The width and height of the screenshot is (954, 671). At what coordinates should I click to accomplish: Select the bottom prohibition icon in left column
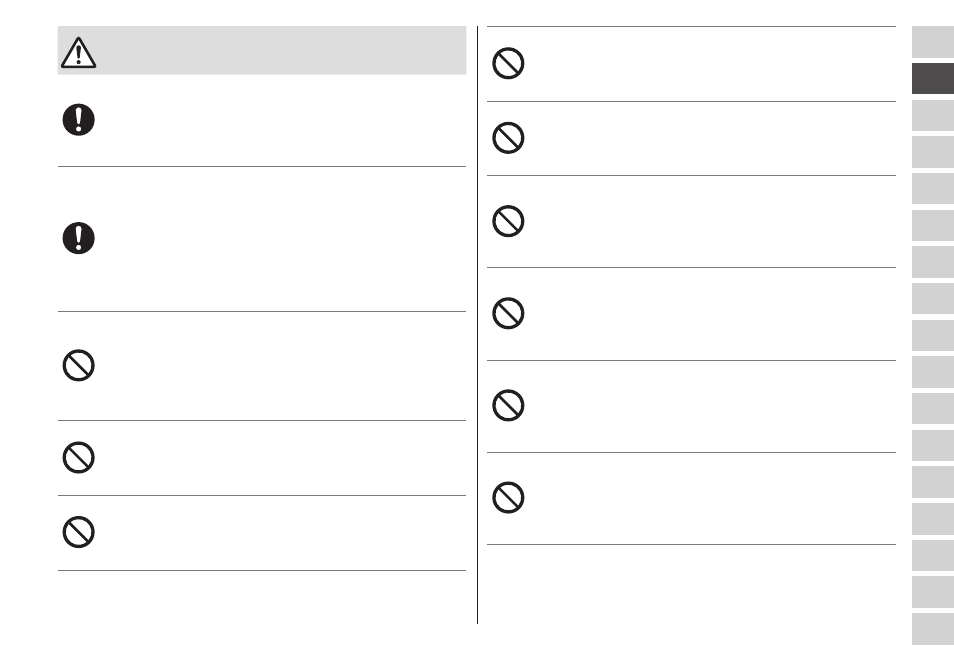click(x=78, y=532)
